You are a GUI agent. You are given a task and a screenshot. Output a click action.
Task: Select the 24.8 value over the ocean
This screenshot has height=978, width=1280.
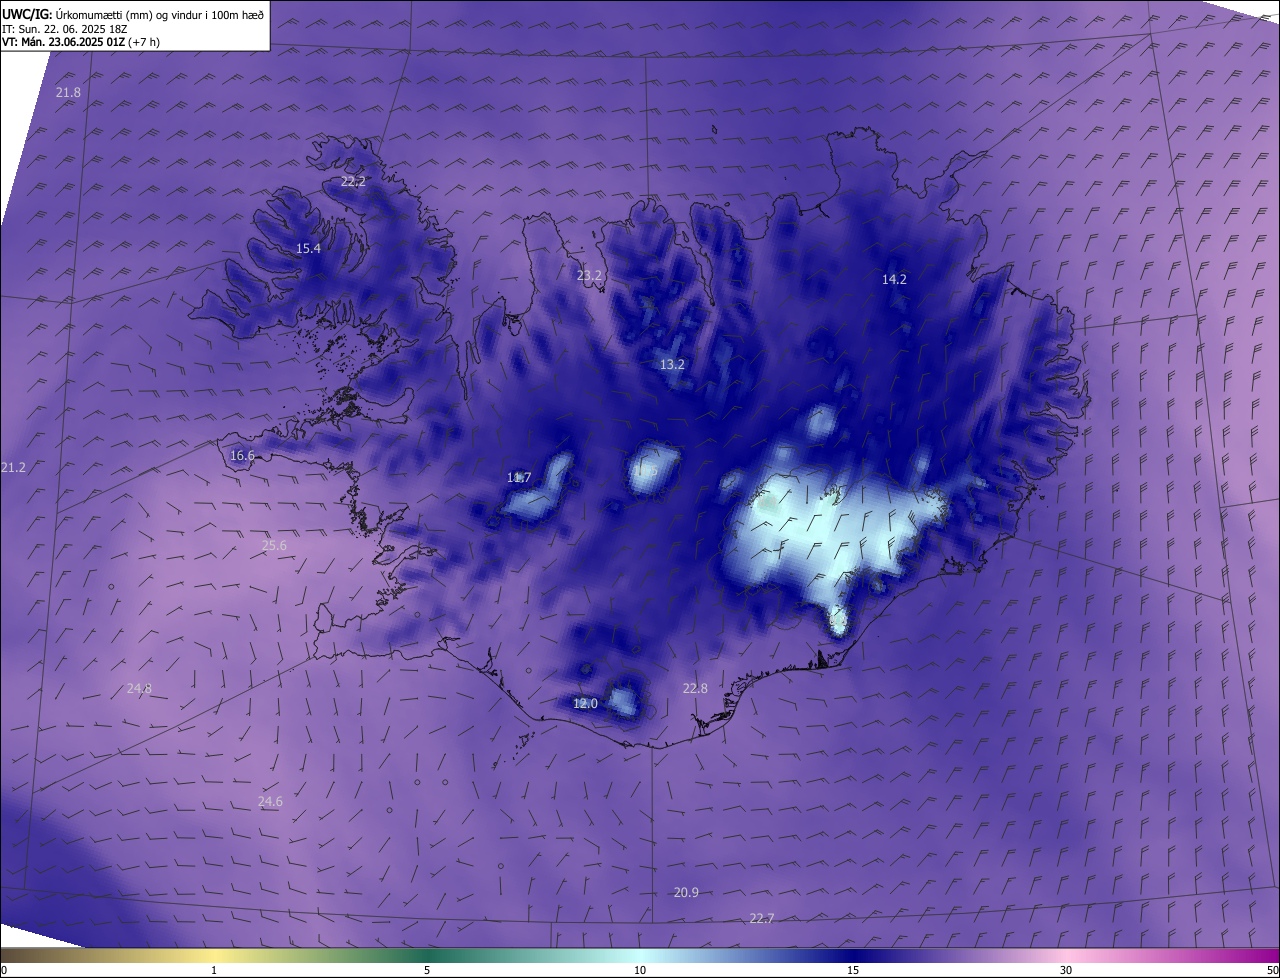[x=139, y=689]
